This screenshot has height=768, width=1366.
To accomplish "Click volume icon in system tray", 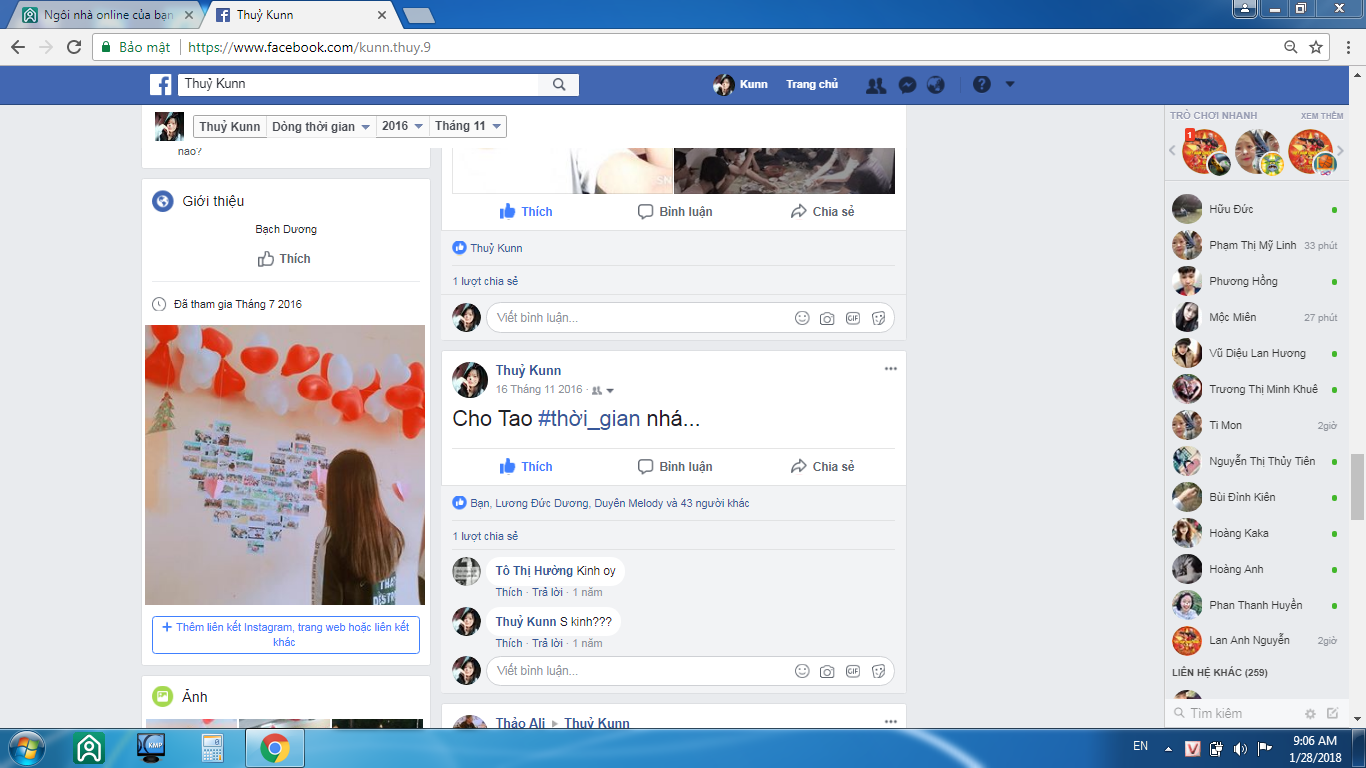I will point(1240,748).
